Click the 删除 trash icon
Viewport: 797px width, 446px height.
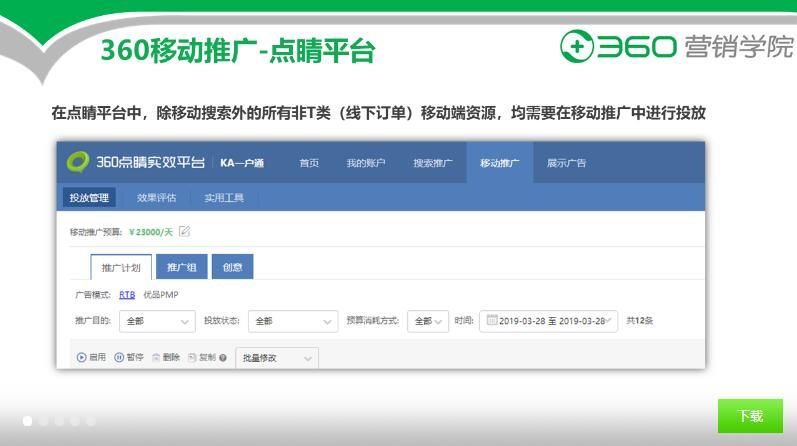tap(156, 358)
